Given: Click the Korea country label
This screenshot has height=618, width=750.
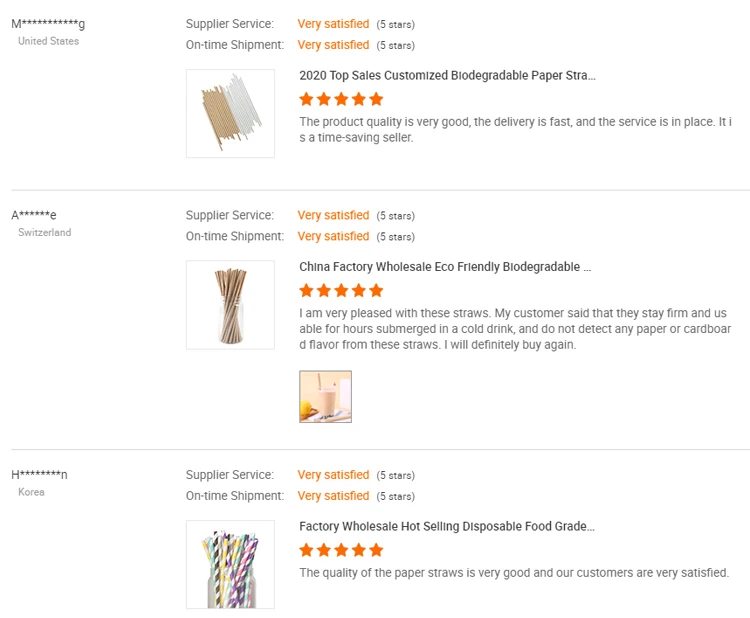Looking at the screenshot, I should [31, 492].
